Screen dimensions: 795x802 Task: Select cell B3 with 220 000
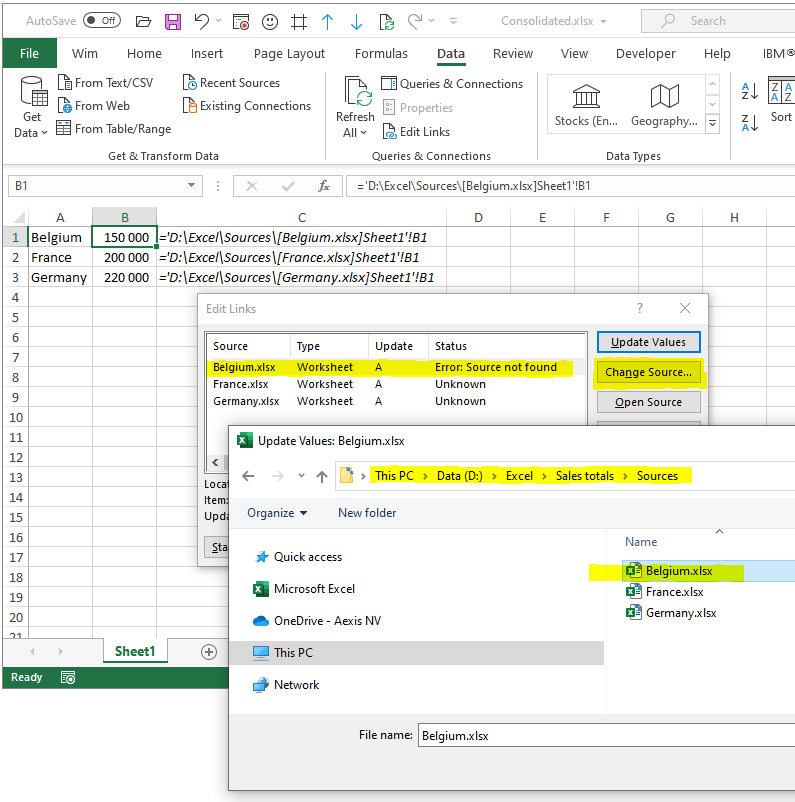(125, 277)
